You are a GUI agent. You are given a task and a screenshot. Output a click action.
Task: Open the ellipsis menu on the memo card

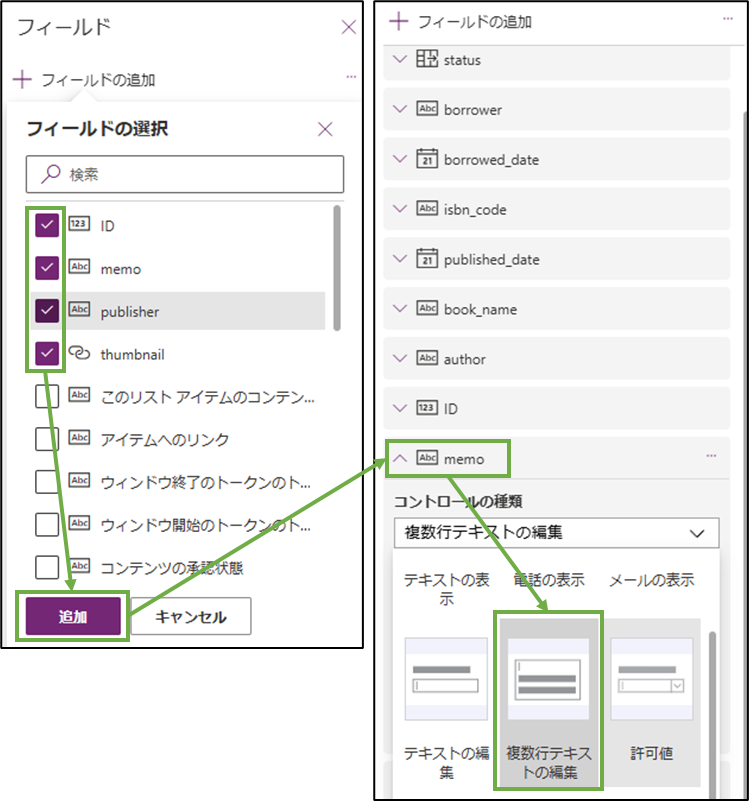(x=711, y=455)
